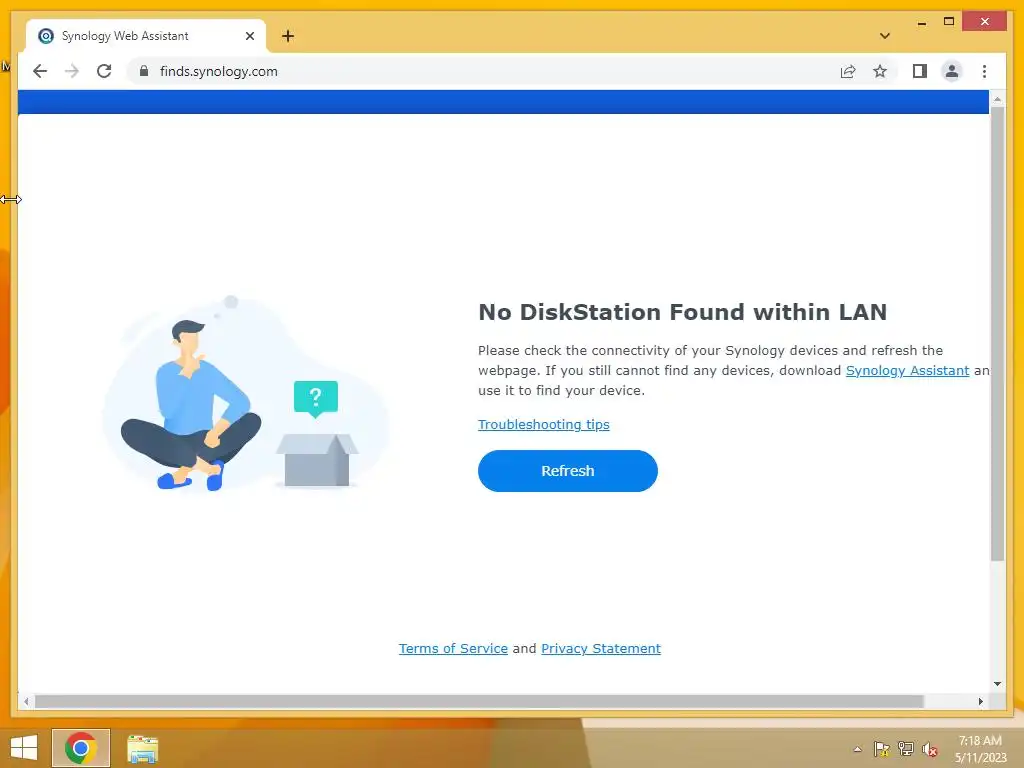The width and height of the screenshot is (1024, 768).
Task: Click the scroll left arrow
Action: [26, 701]
